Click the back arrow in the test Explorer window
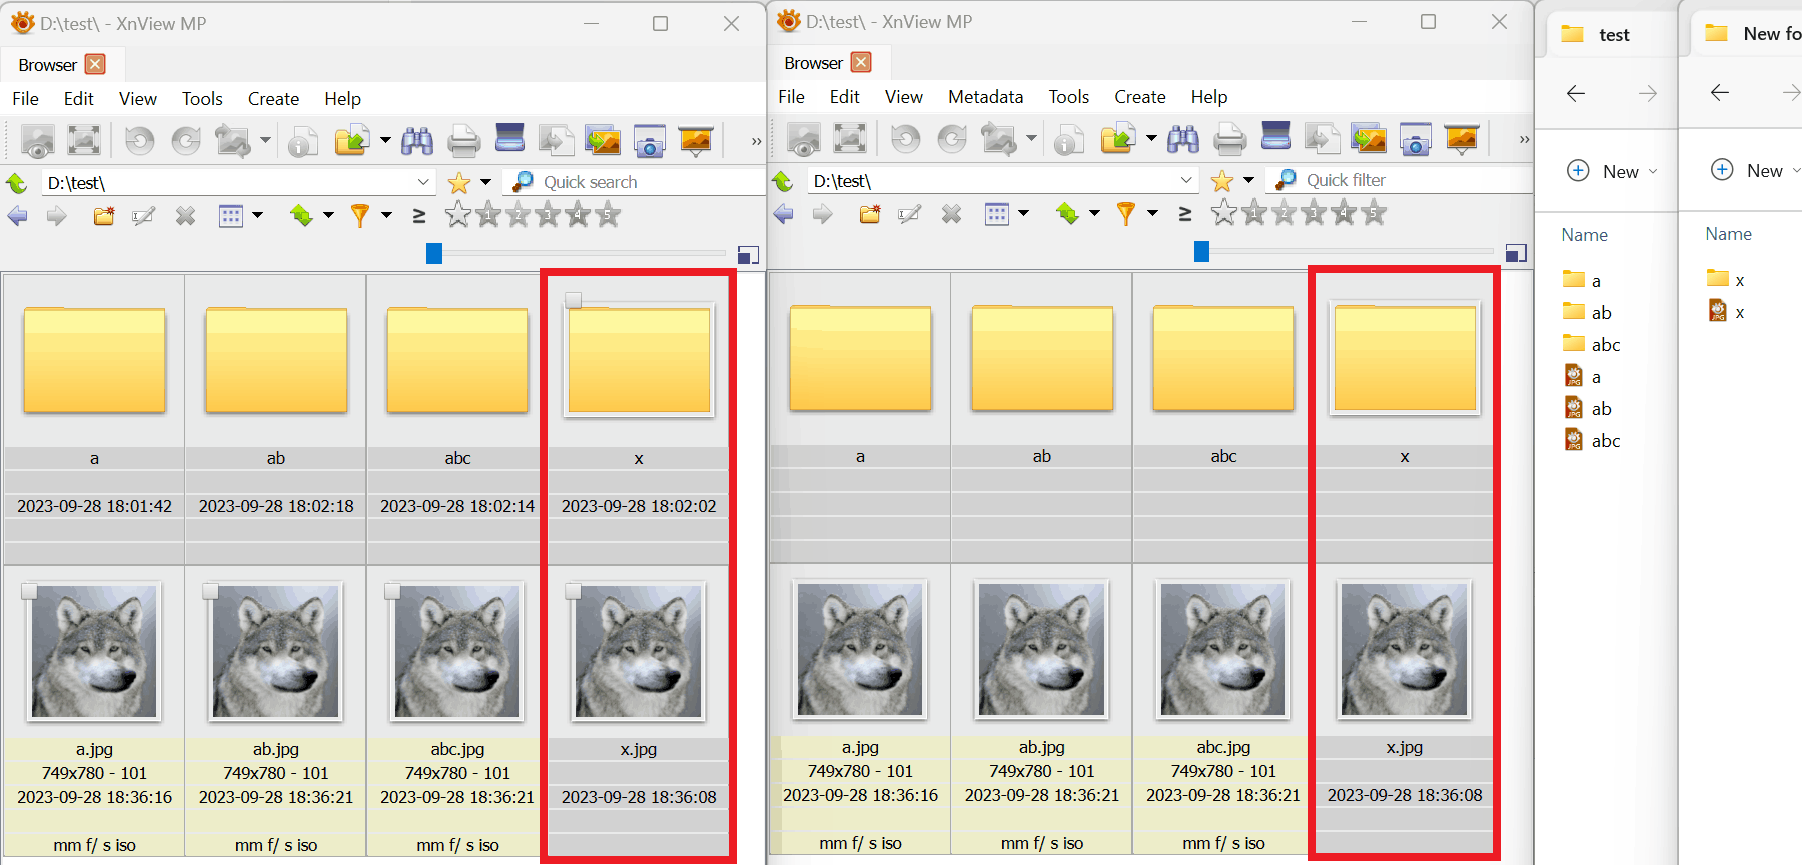1802x865 pixels. [1576, 93]
